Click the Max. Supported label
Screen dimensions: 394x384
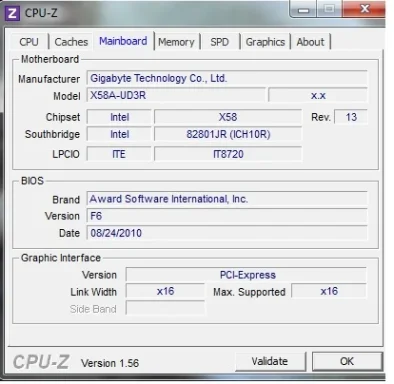[249, 292]
